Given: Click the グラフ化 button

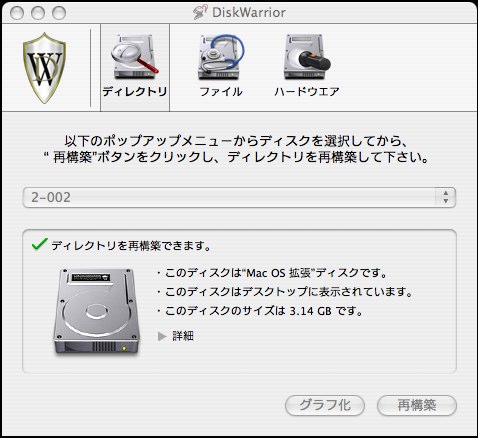Looking at the screenshot, I should tap(325, 405).
